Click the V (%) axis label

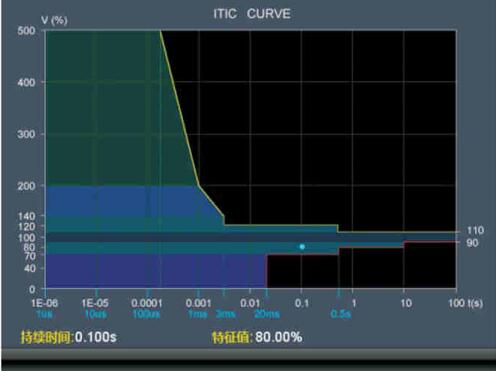tap(54, 20)
